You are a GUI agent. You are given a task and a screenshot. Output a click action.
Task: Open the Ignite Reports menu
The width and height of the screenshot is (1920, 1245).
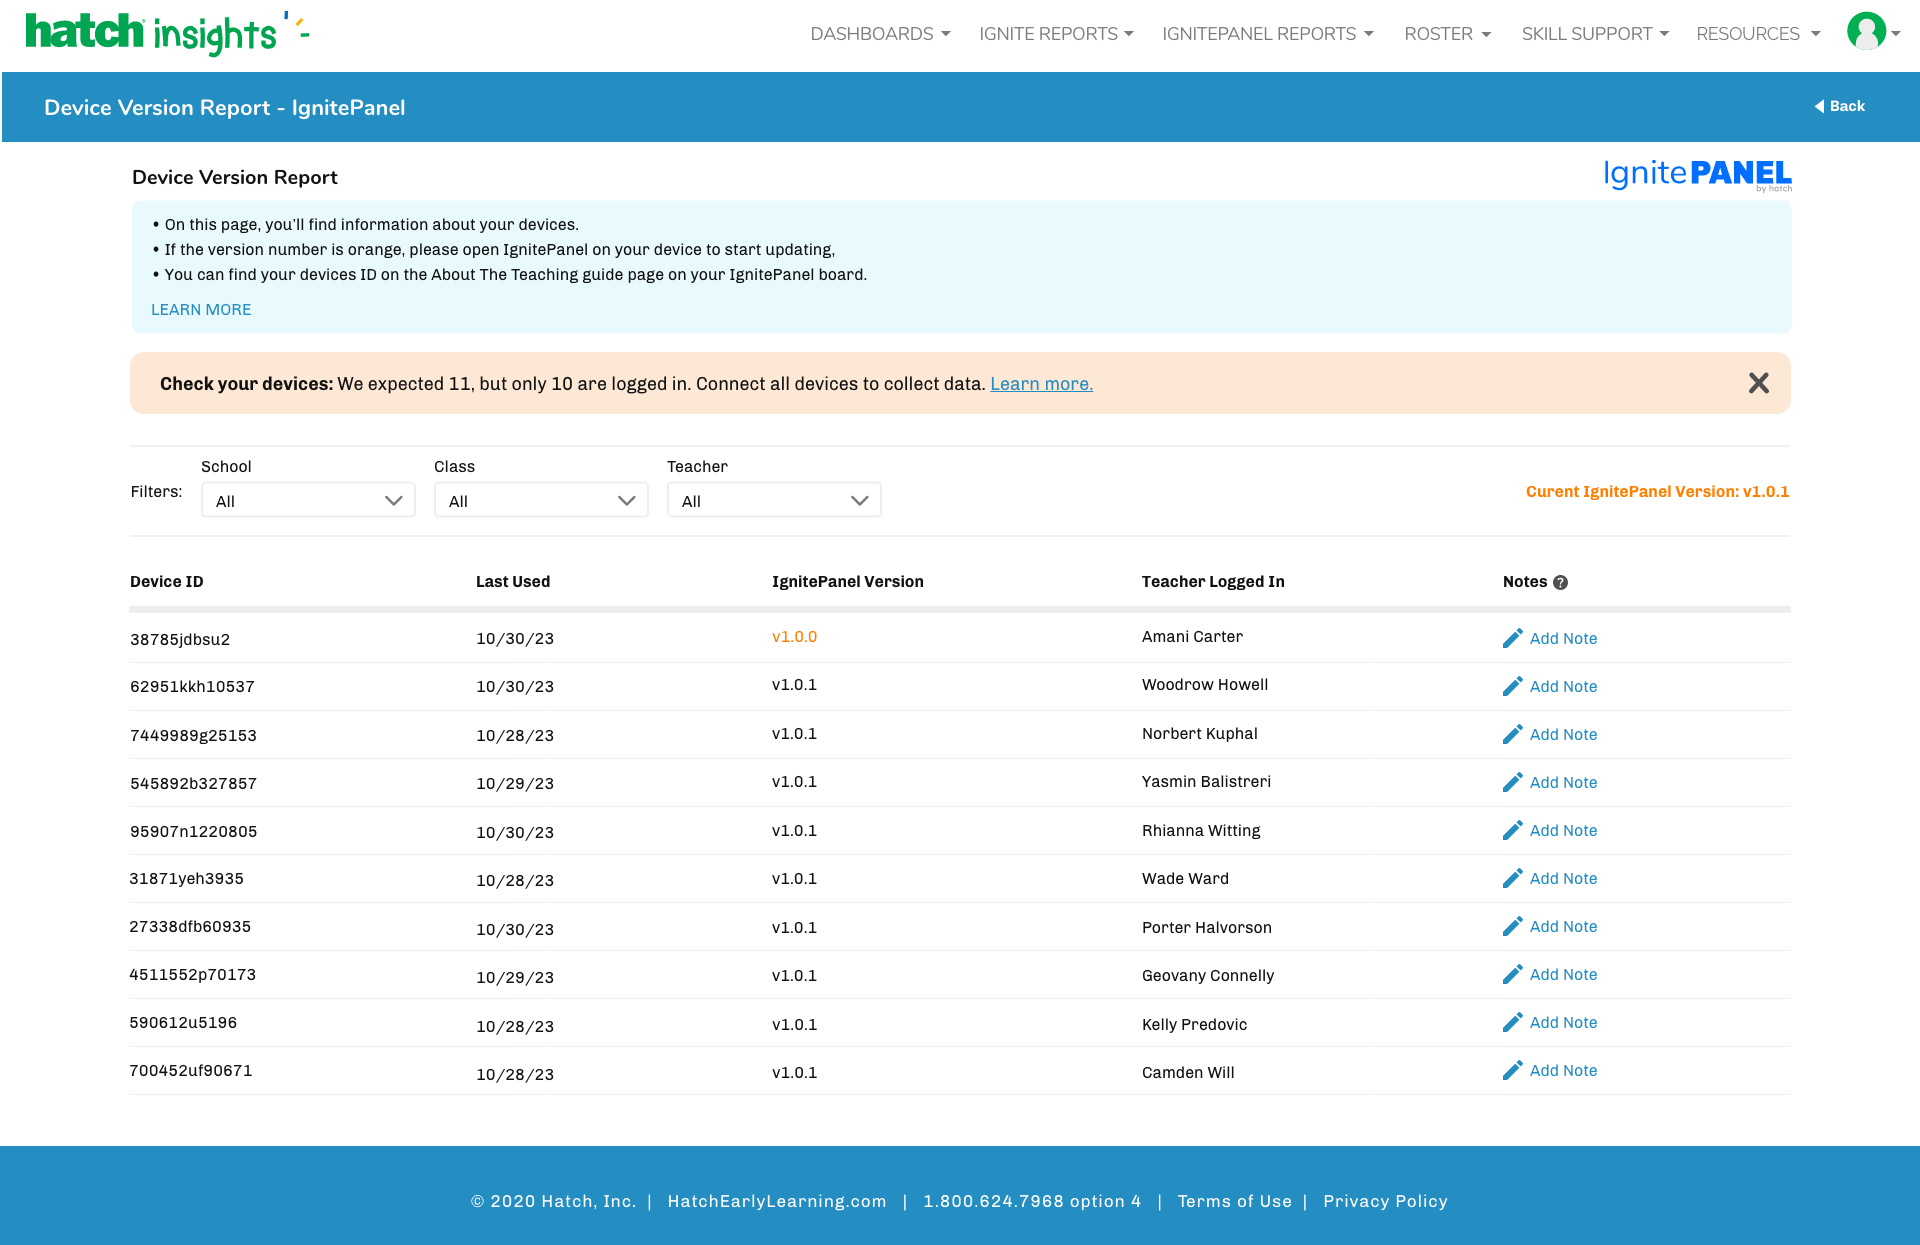(x=1056, y=34)
